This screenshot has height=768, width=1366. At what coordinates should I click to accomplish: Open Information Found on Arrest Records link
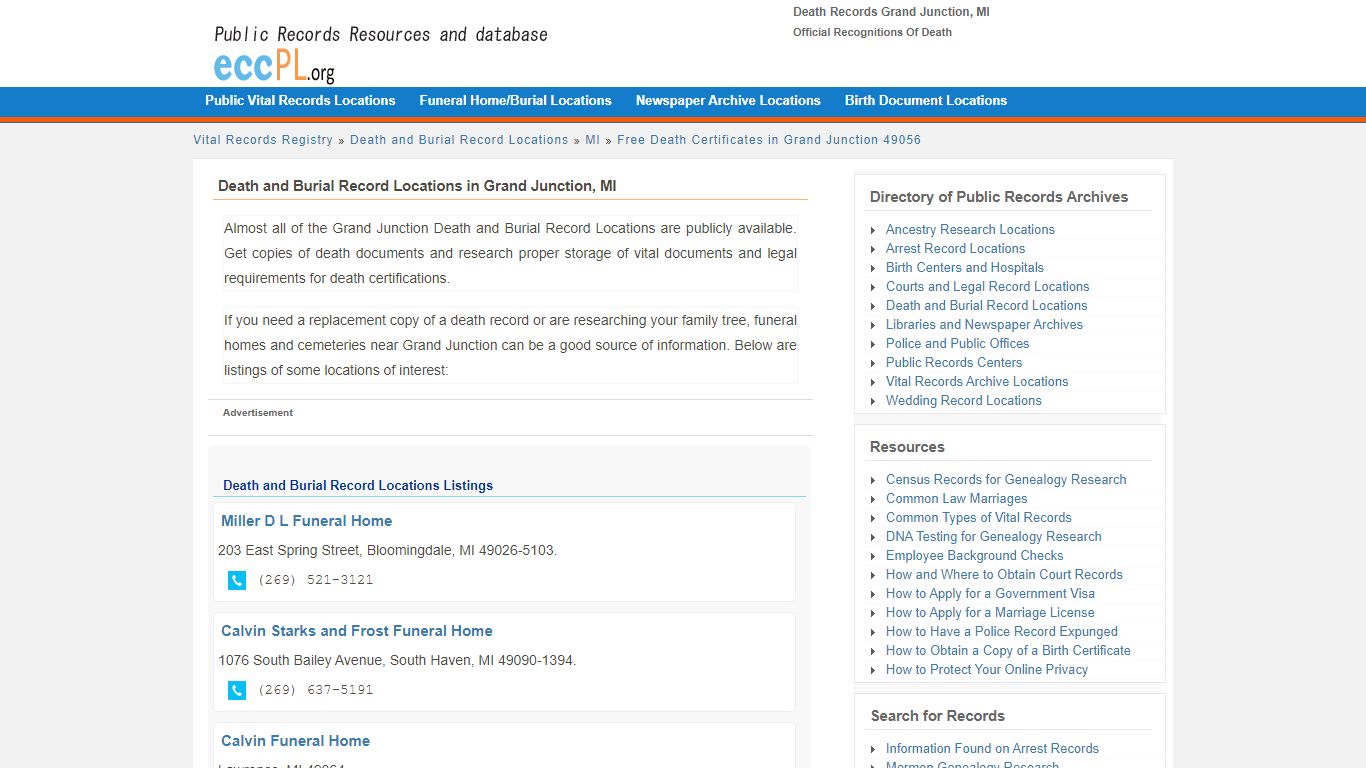pyautogui.click(x=992, y=748)
